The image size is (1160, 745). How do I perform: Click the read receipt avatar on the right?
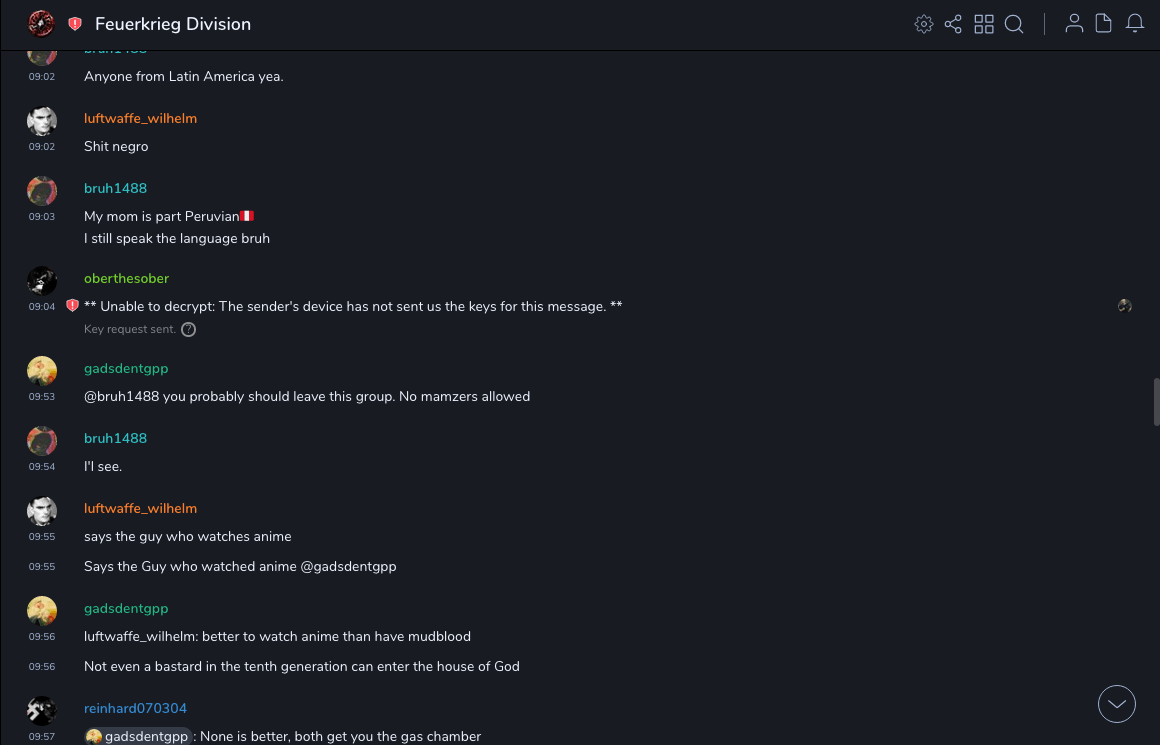[1125, 306]
